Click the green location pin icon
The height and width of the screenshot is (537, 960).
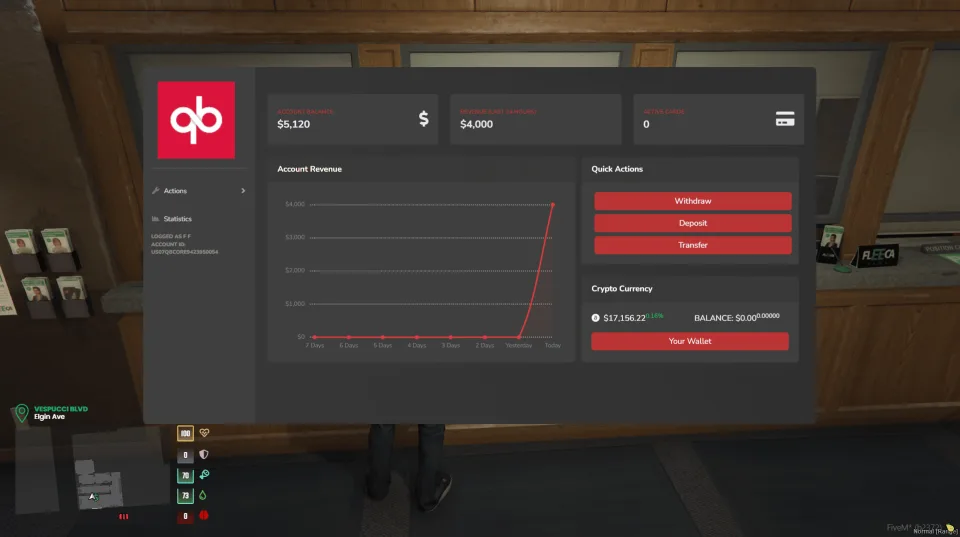click(21, 413)
